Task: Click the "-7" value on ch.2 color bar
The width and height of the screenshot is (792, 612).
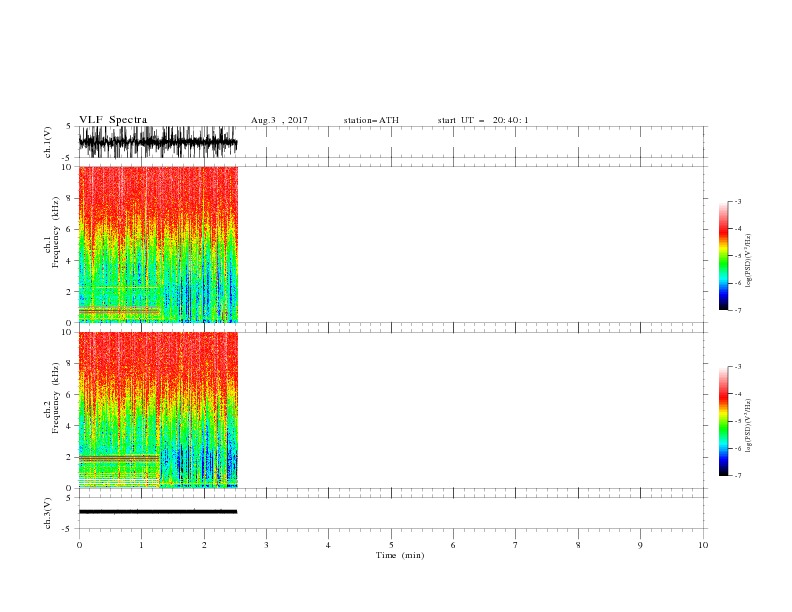Action: pos(738,476)
